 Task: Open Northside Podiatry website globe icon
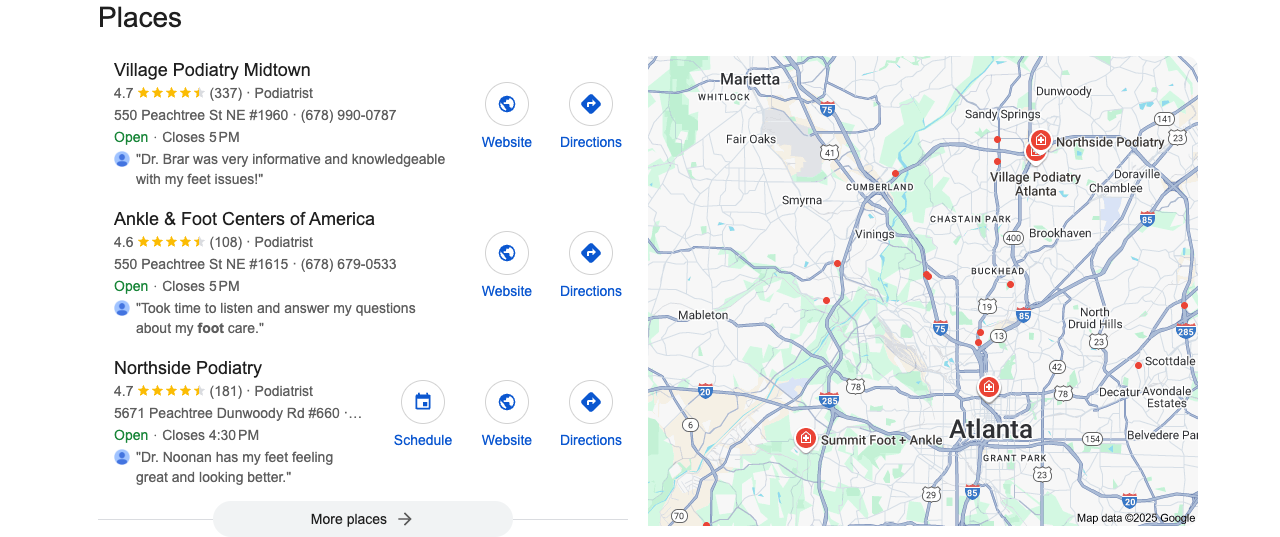pyautogui.click(x=507, y=402)
